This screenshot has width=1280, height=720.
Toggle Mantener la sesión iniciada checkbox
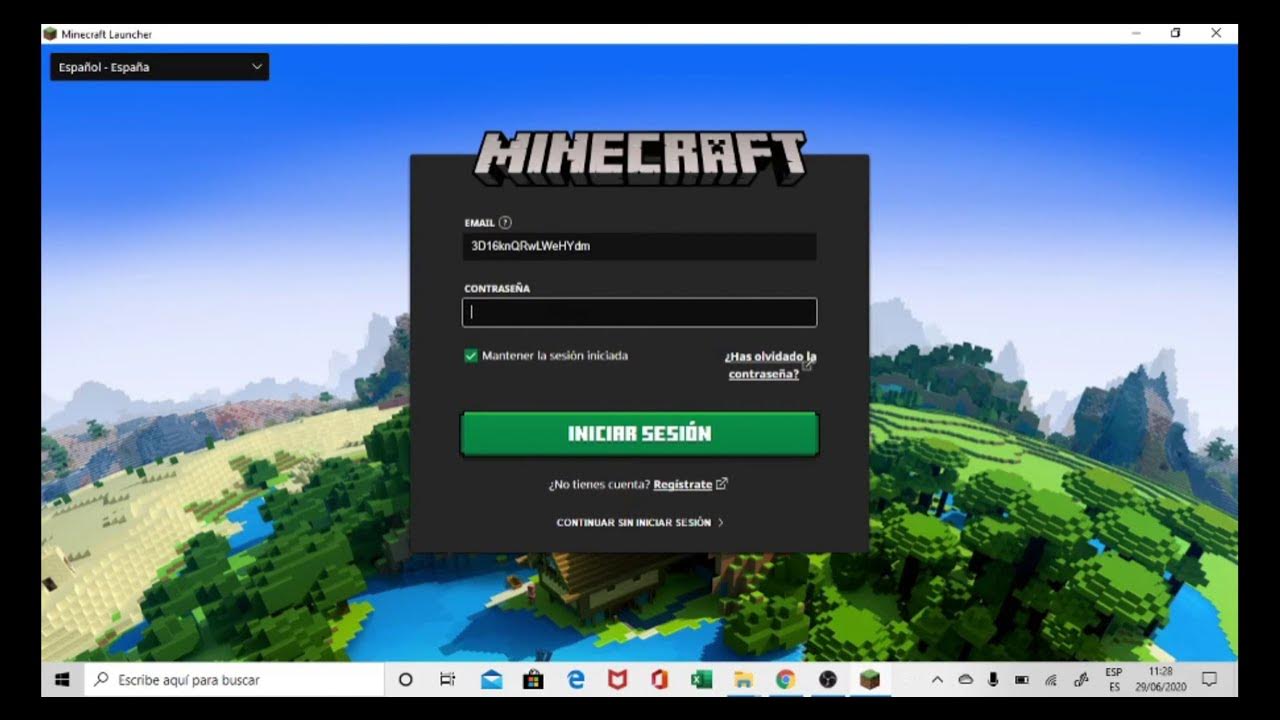click(x=471, y=356)
